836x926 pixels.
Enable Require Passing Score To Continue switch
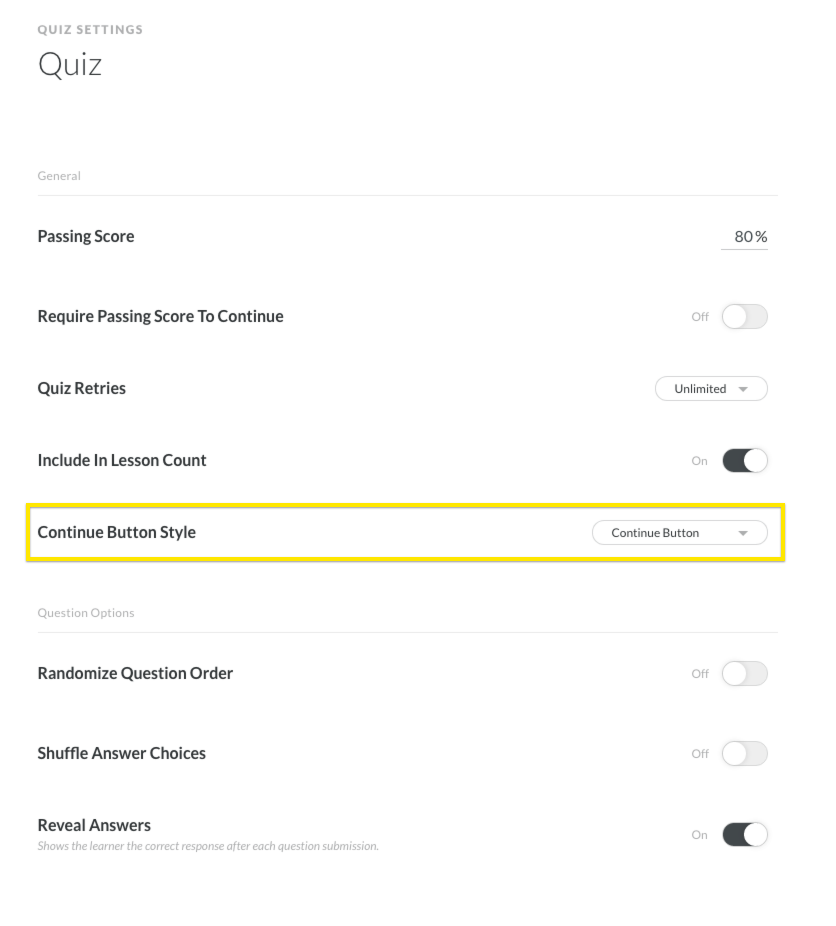(x=744, y=317)
